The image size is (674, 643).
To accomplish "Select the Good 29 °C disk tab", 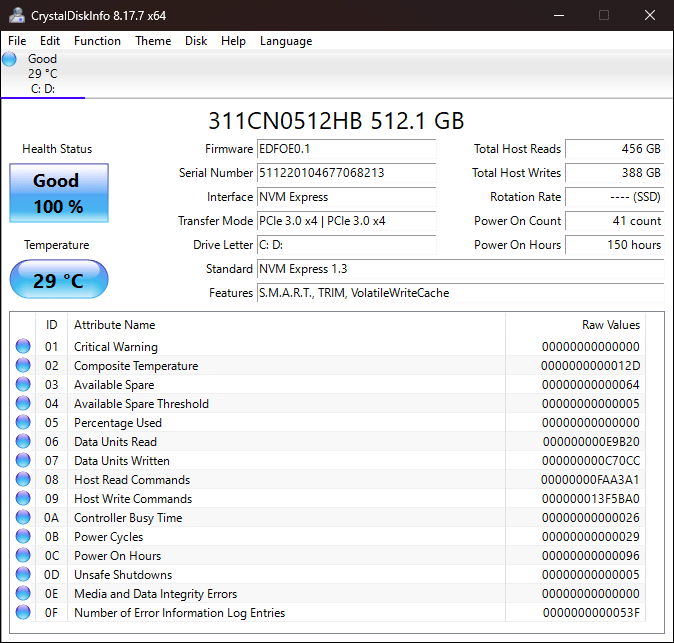I will [x=43, y=74].
